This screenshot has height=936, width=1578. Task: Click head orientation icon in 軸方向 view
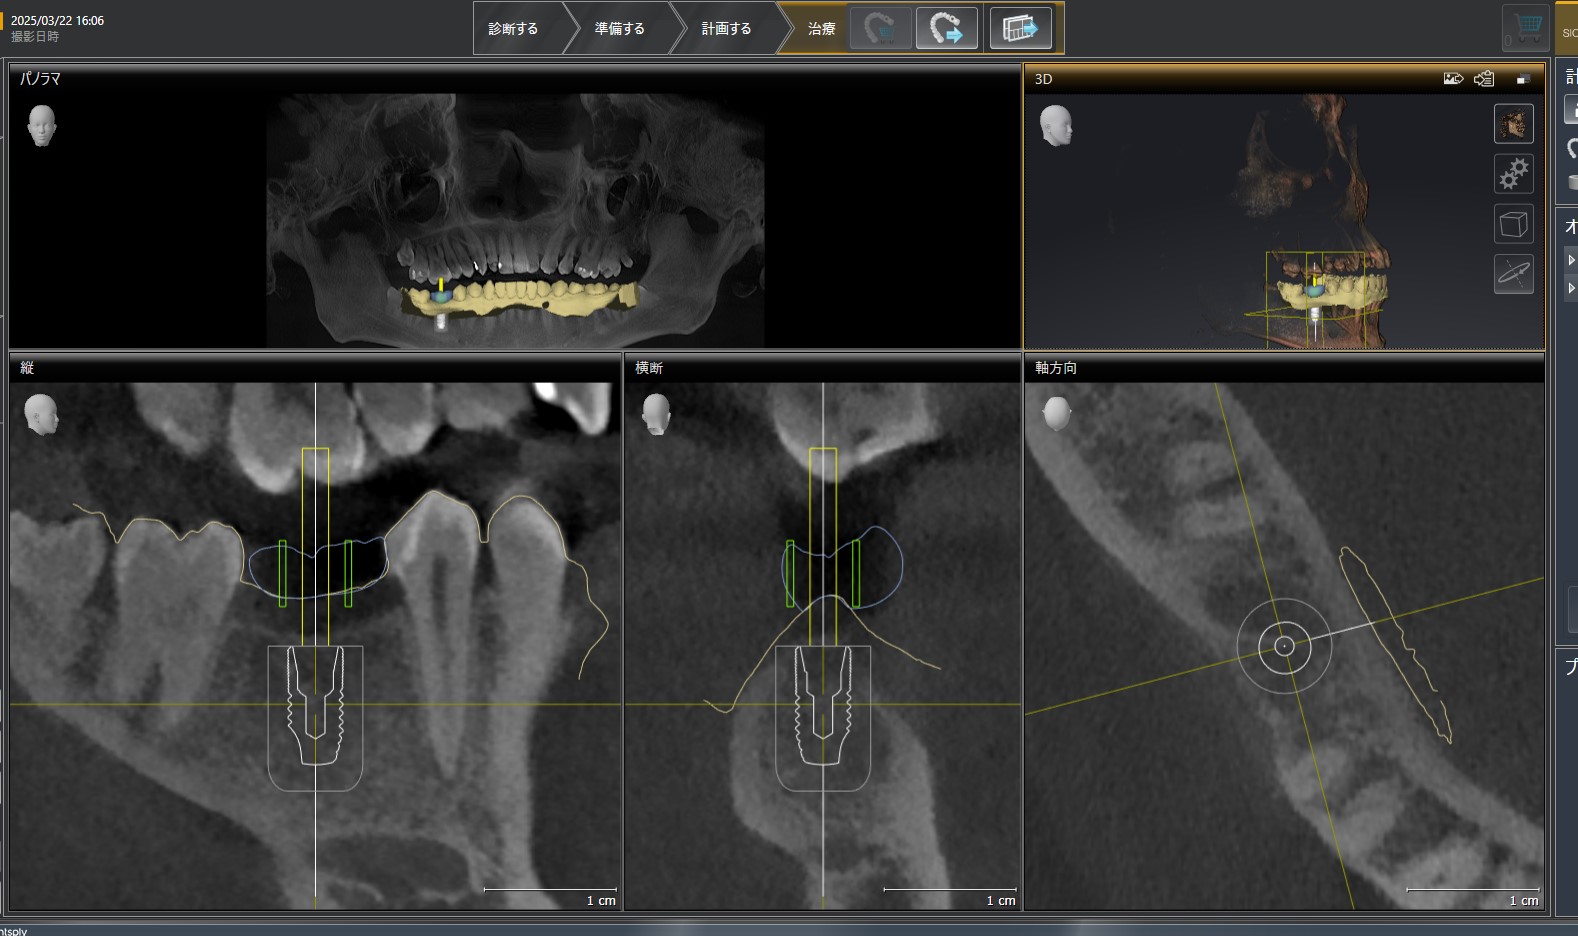[1056, 413]
